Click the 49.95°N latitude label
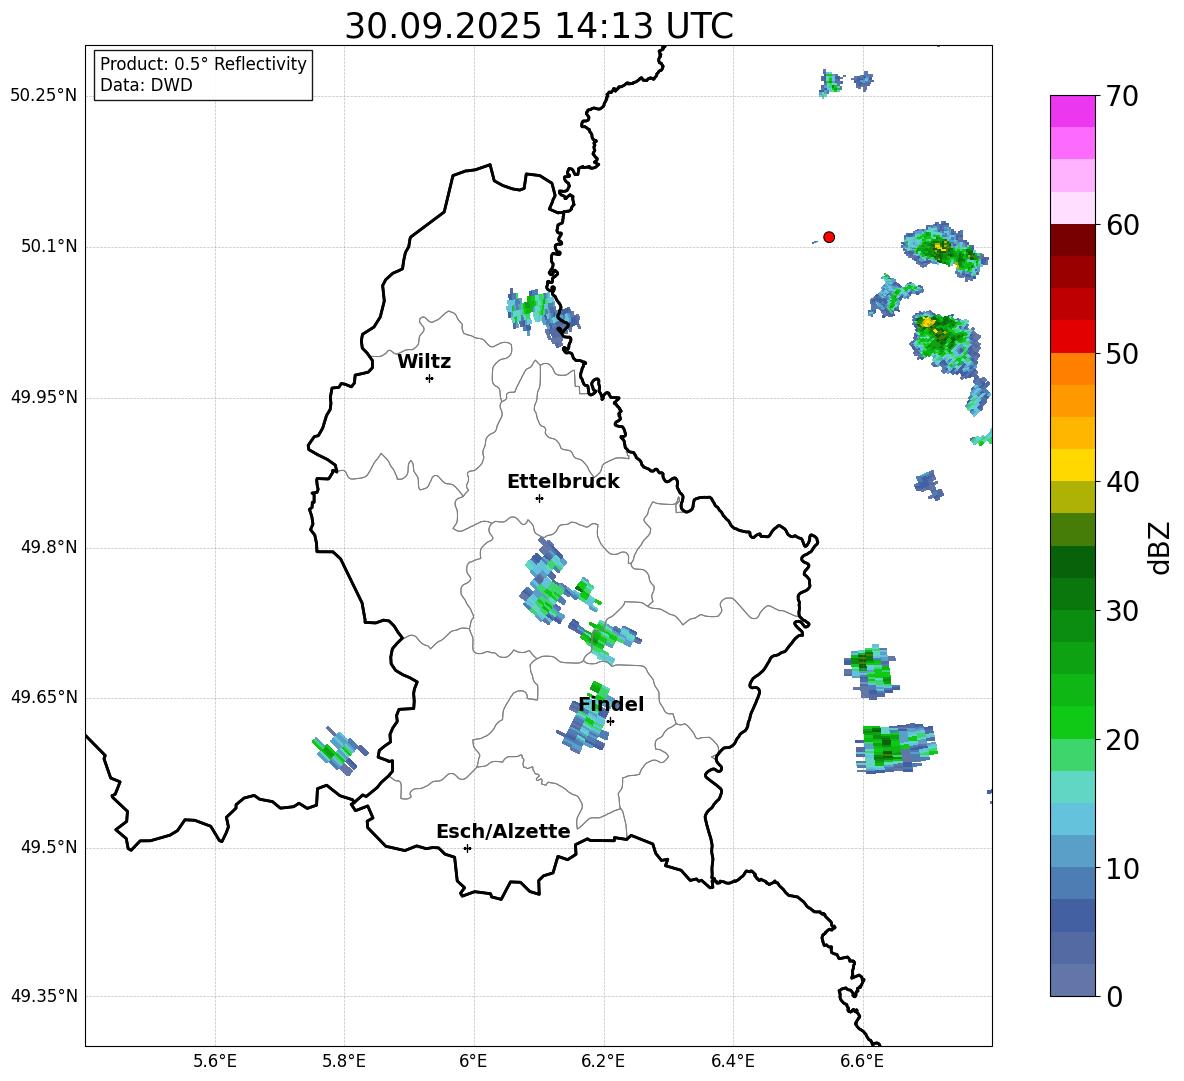Image resolution: width=1184 pixels, height=1081 pixels. click(x=44, y=397)
